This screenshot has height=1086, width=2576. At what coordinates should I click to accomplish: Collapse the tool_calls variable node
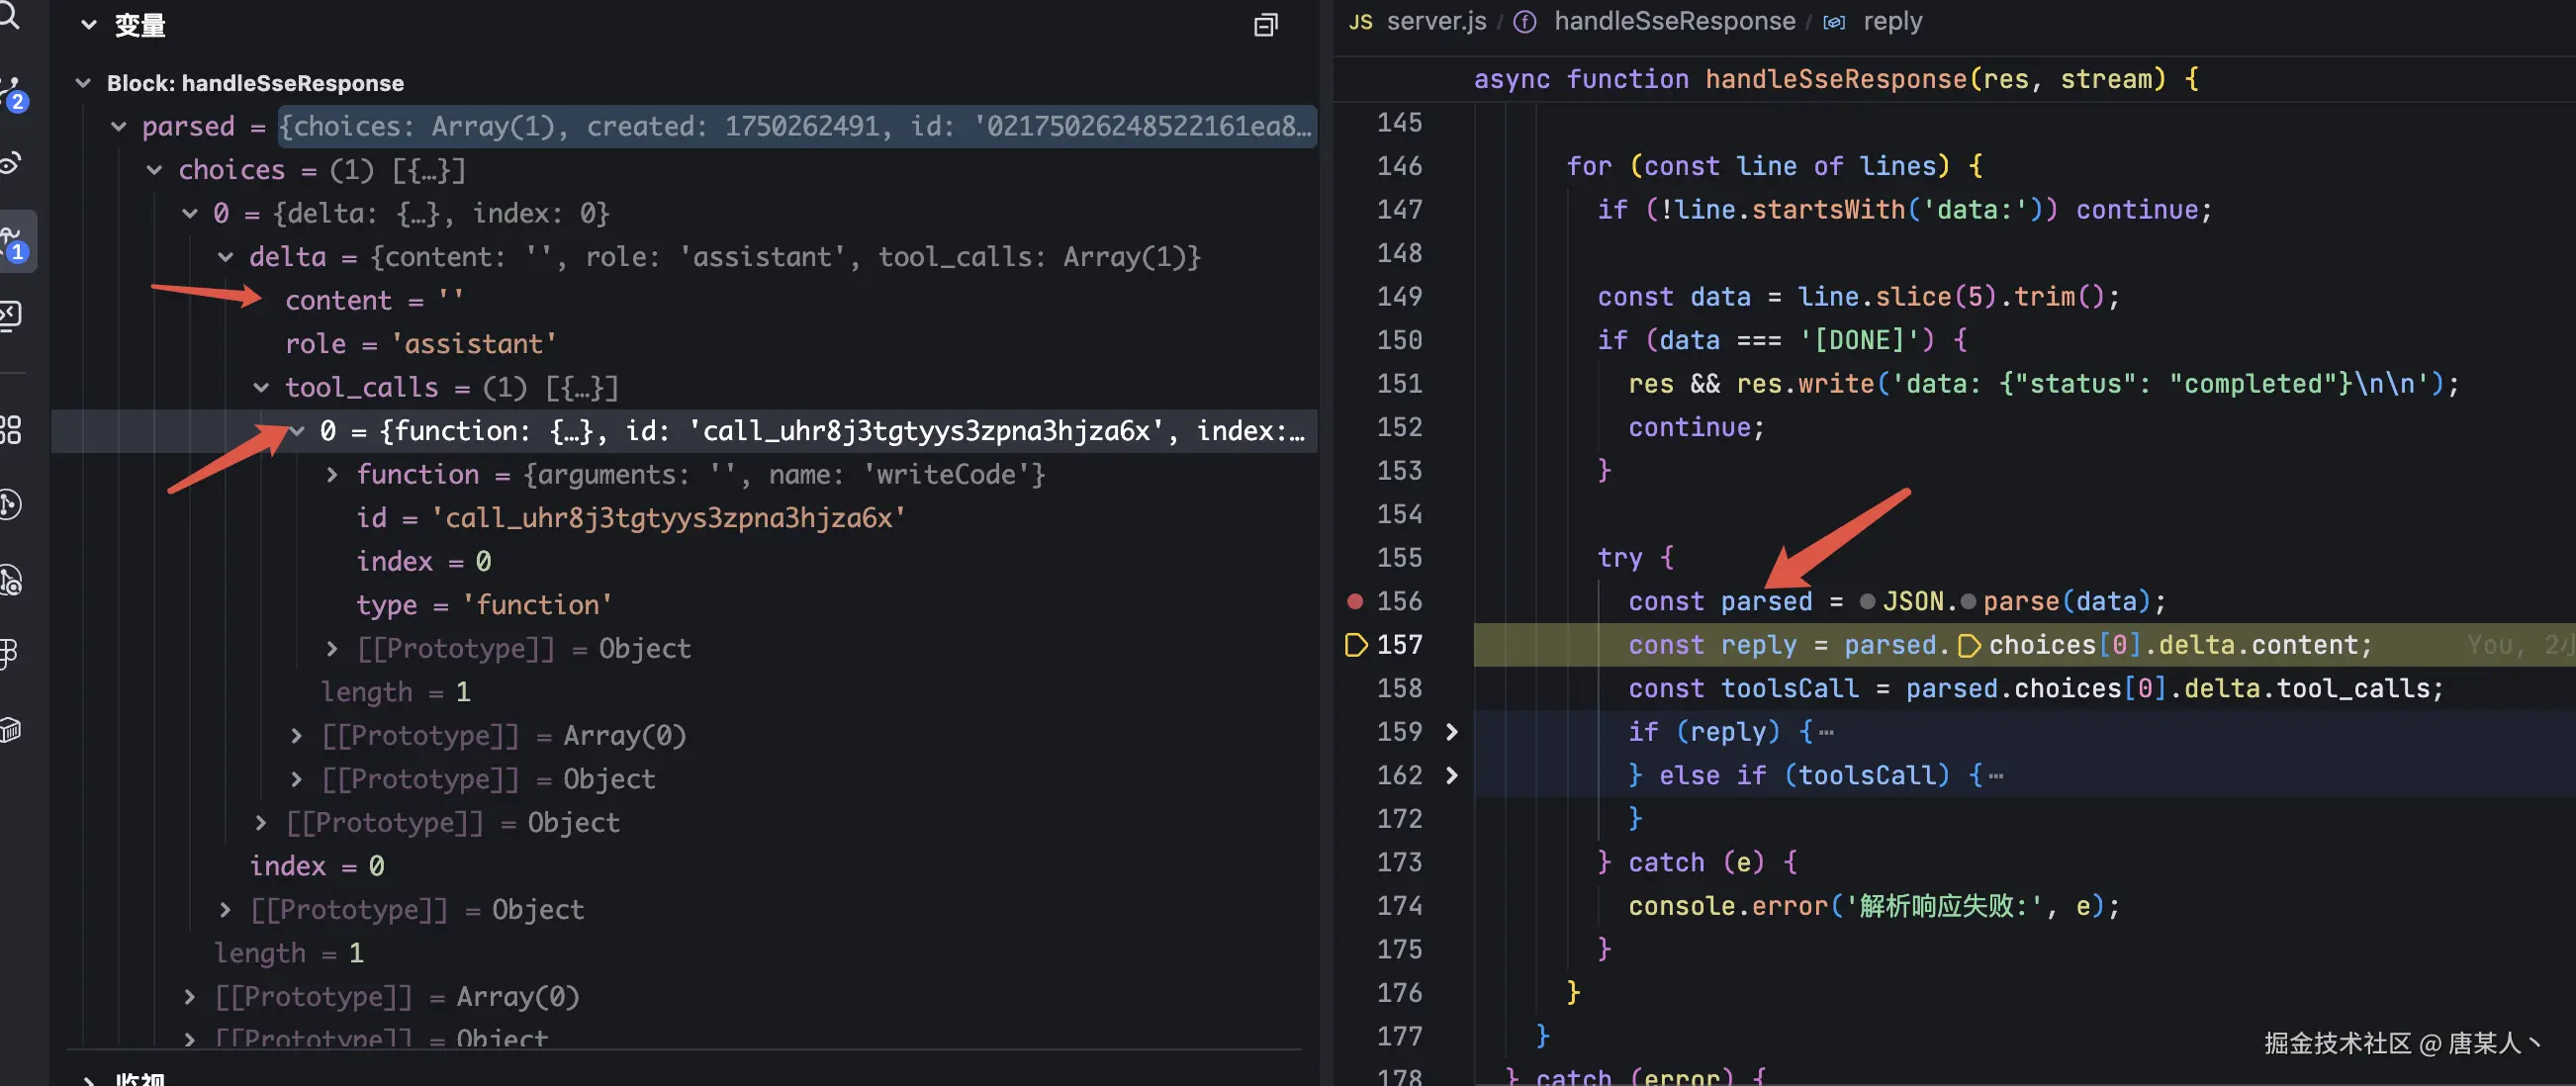point(261,387)
